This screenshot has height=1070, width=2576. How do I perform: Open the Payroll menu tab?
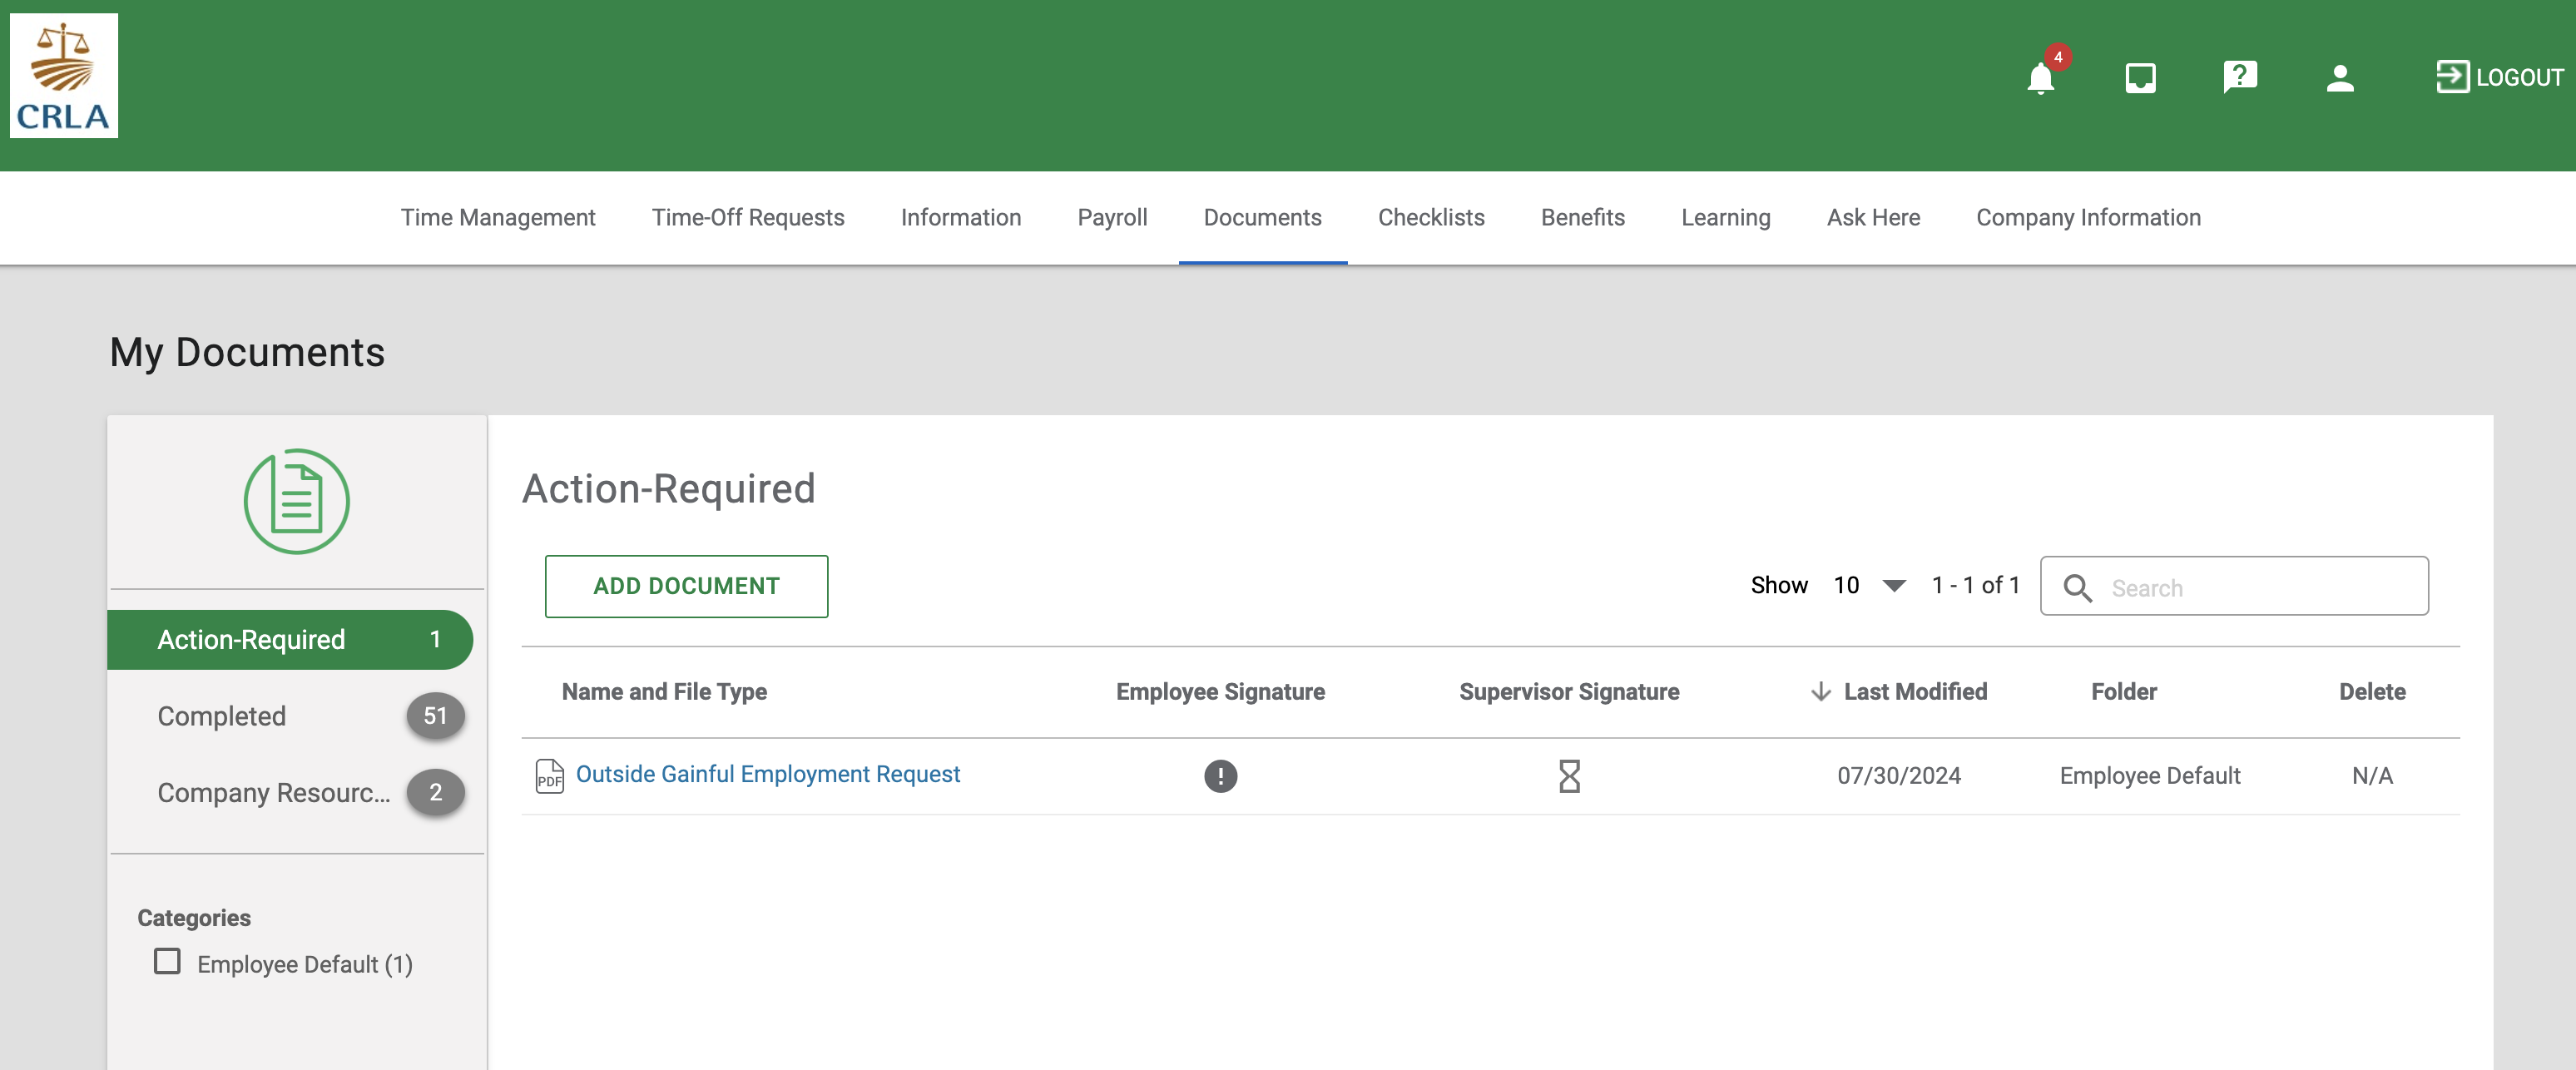[1111, 218]
